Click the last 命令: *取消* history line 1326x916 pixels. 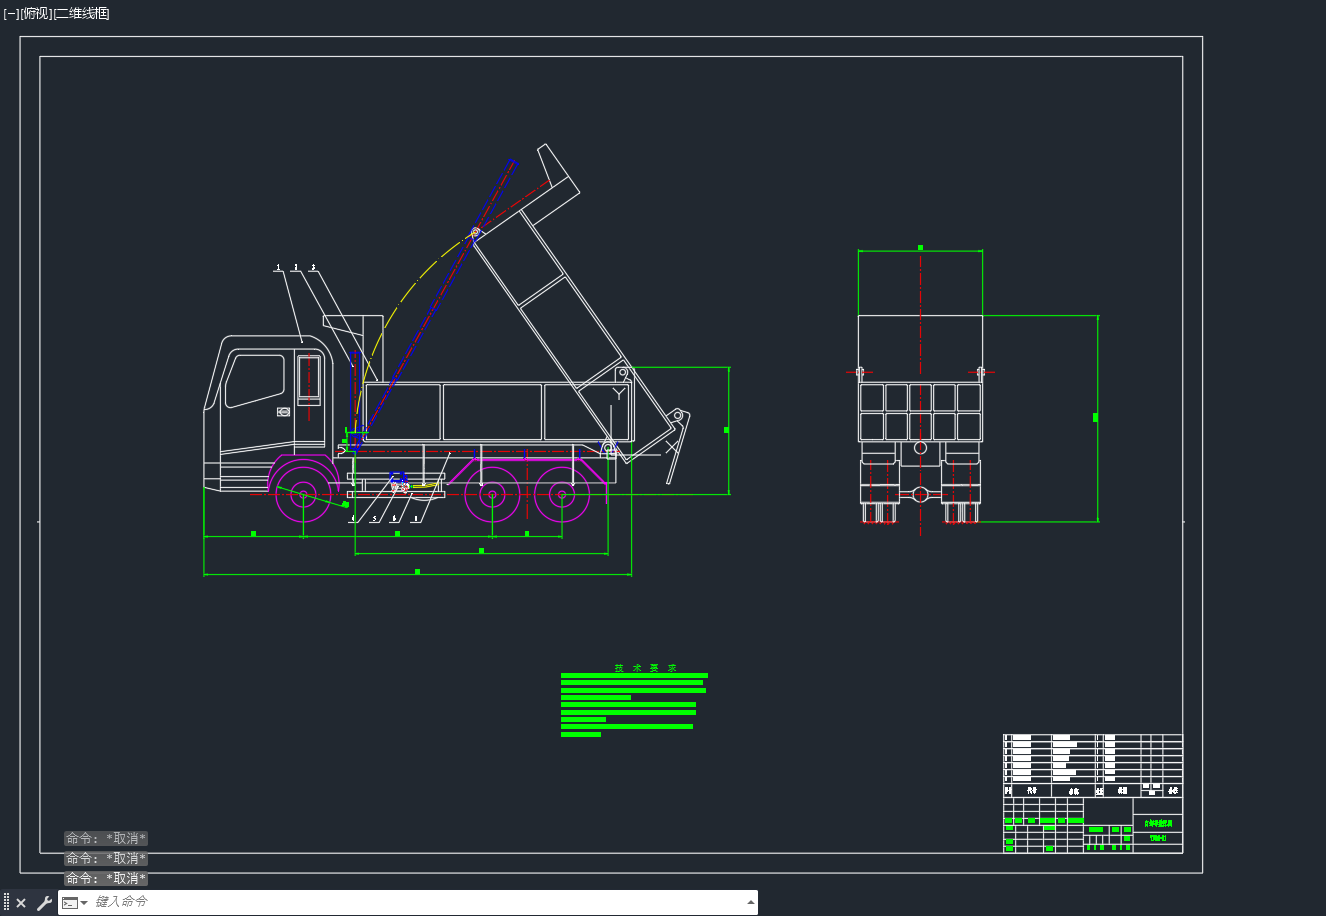106,878
